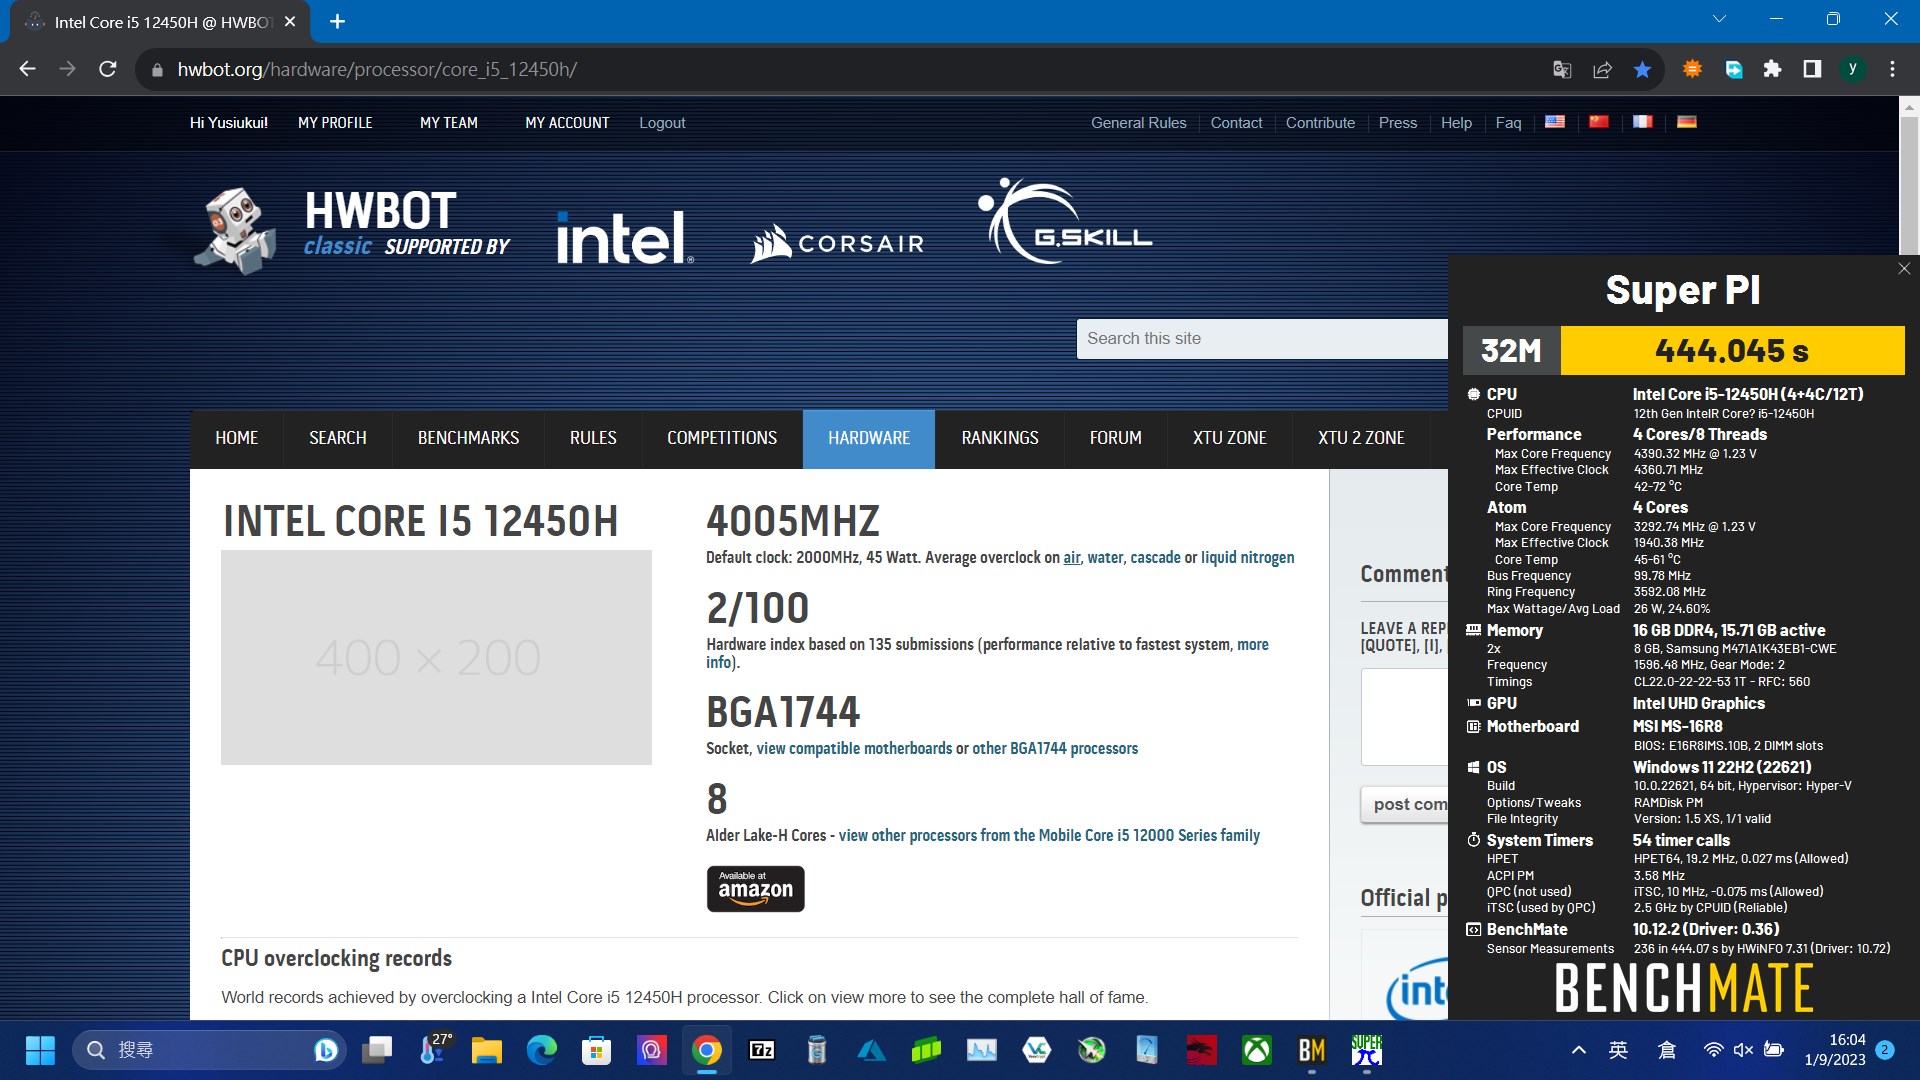Open the Chrome three-dot menu
The width and height of the screenshot is (1920, 1080).
pyautogui.click(x=1892, y=69)
